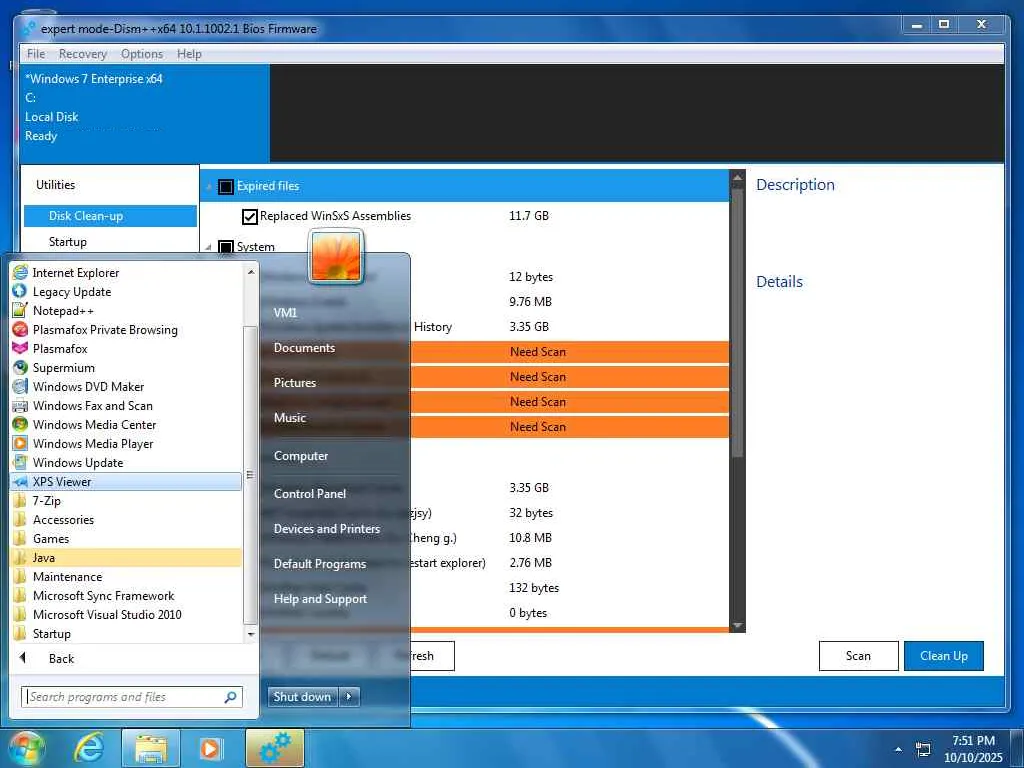Click the search magnifier icon in the Start menu
Viewport: 1024px width, 768px height.
231,697
